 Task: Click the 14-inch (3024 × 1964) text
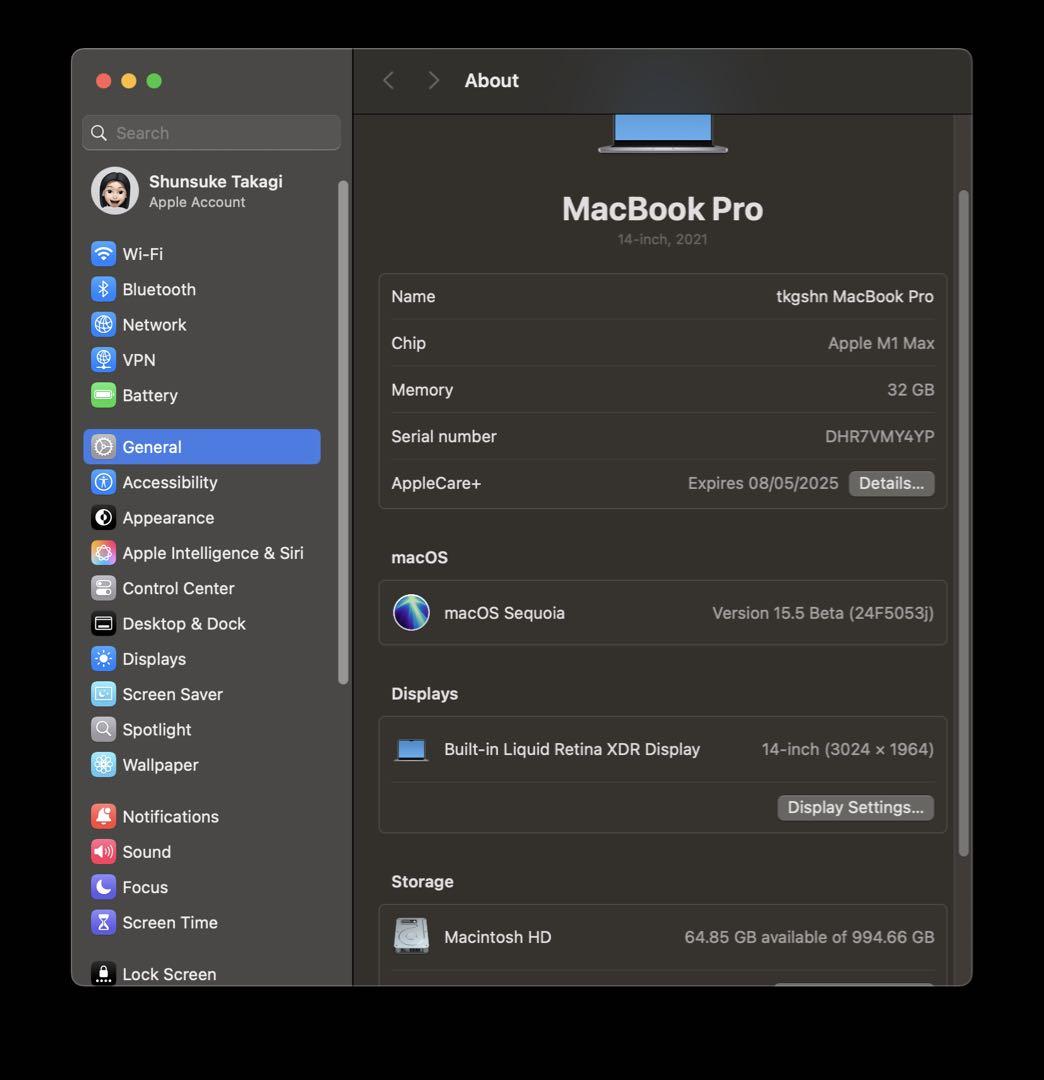pyautogui.click(x=848, y=749)
